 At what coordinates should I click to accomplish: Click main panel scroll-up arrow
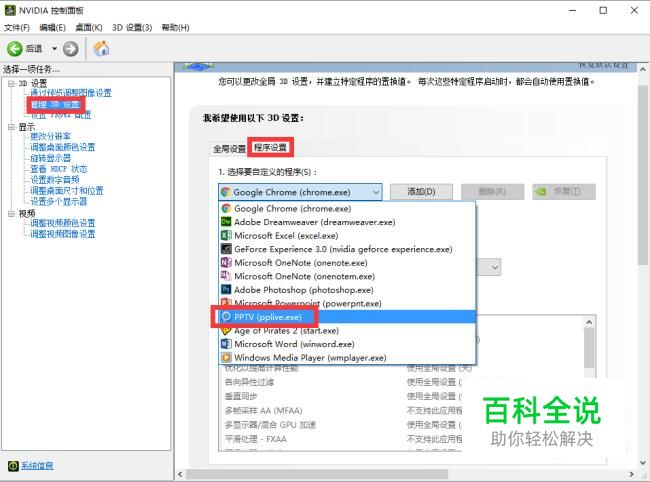tap(643, 69)
